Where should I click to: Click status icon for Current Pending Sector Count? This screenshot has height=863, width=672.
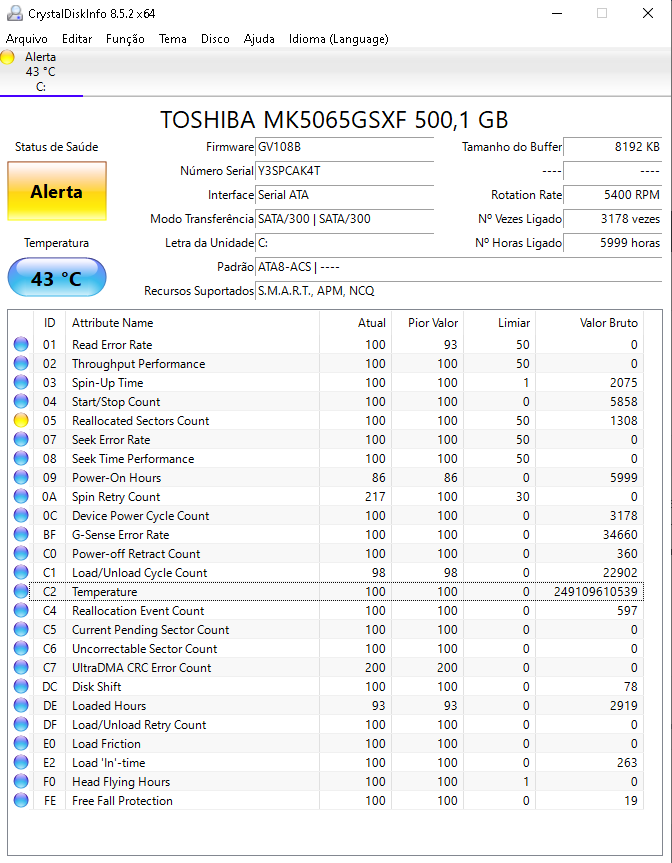pyautogui.click(x=21, y=630)
